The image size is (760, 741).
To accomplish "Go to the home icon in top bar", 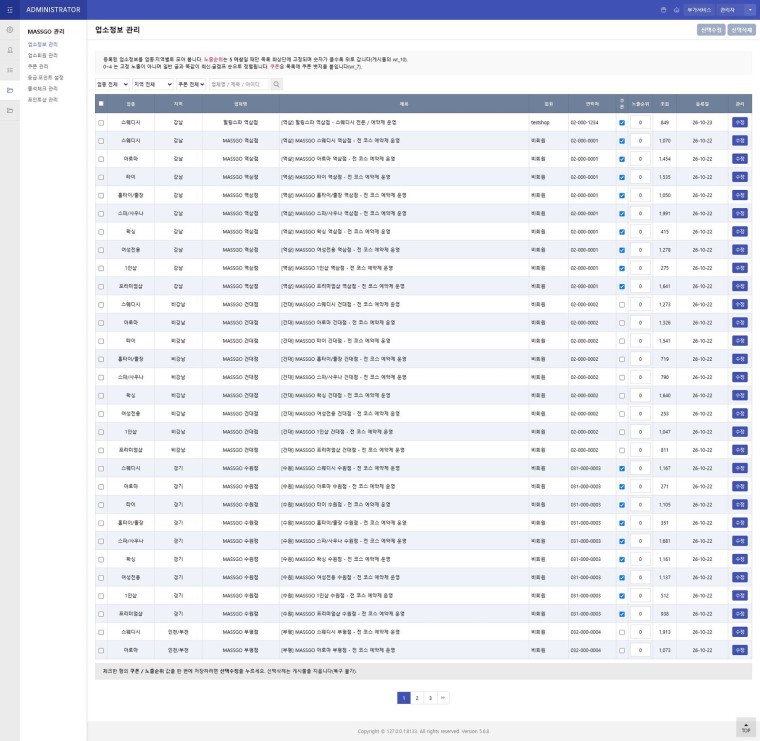I will 676,10.
